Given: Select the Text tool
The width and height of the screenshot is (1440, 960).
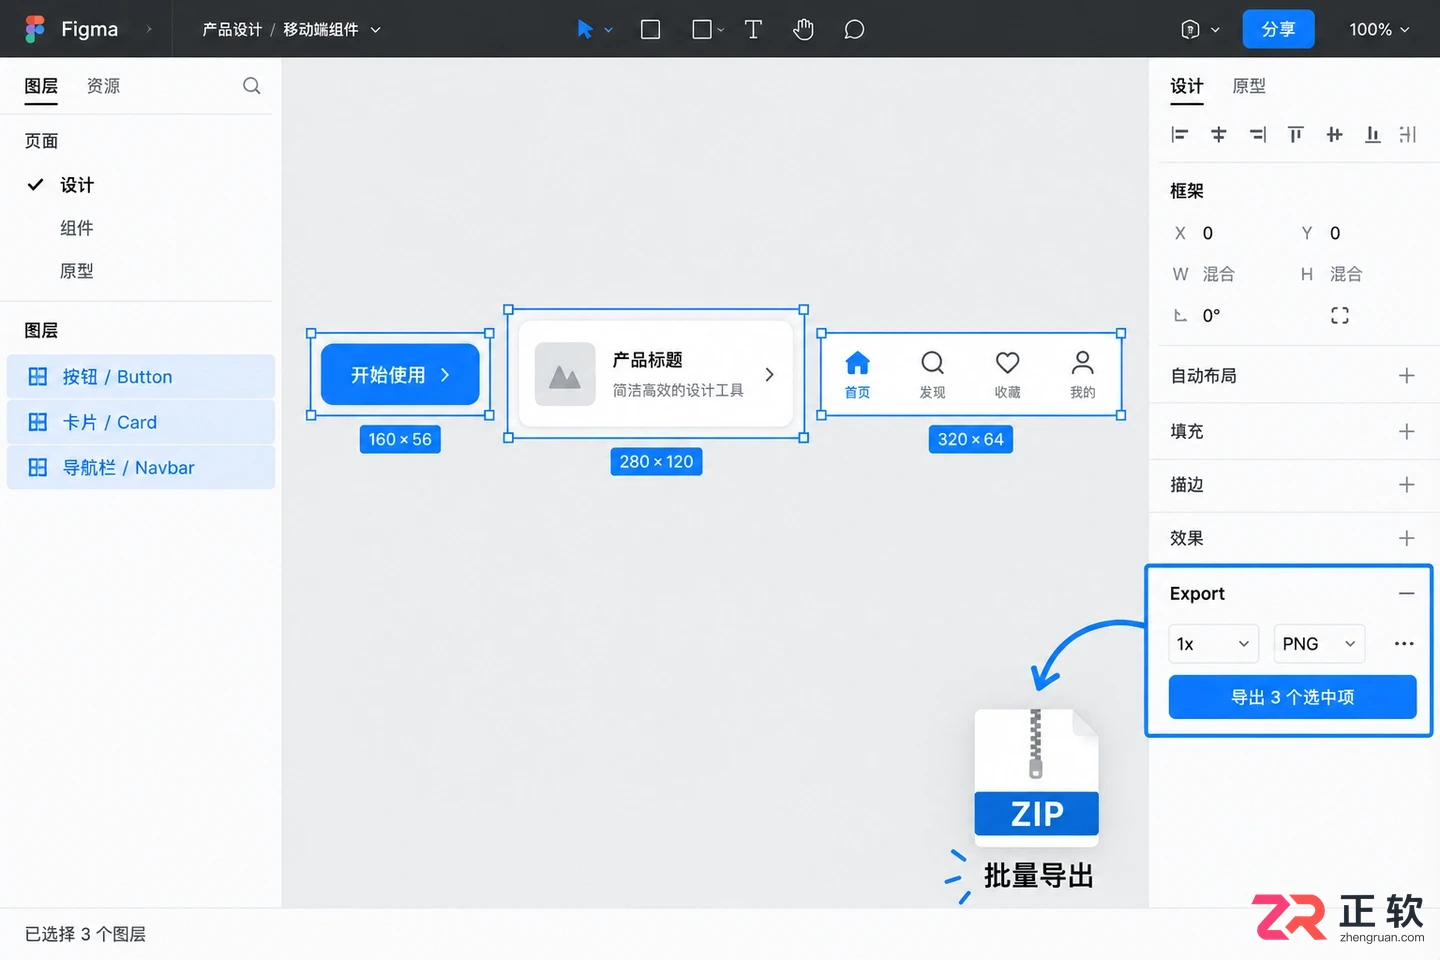Looking at the screenshot, I should (753, 29).
